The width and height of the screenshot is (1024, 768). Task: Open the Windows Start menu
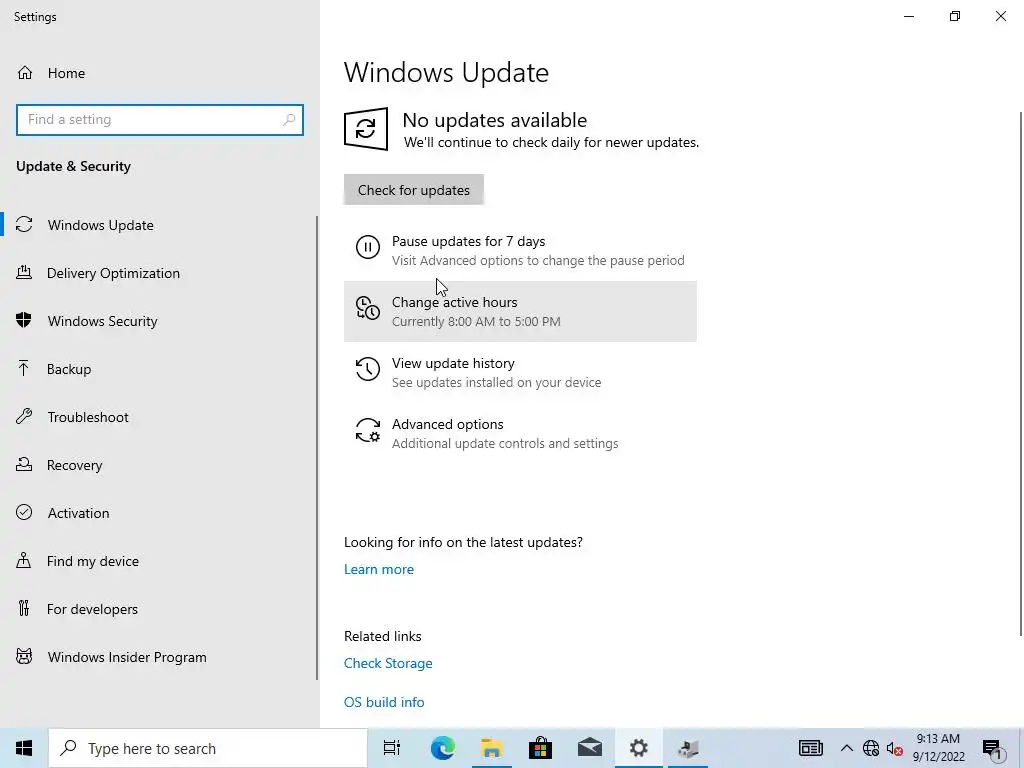coord(24,748)
